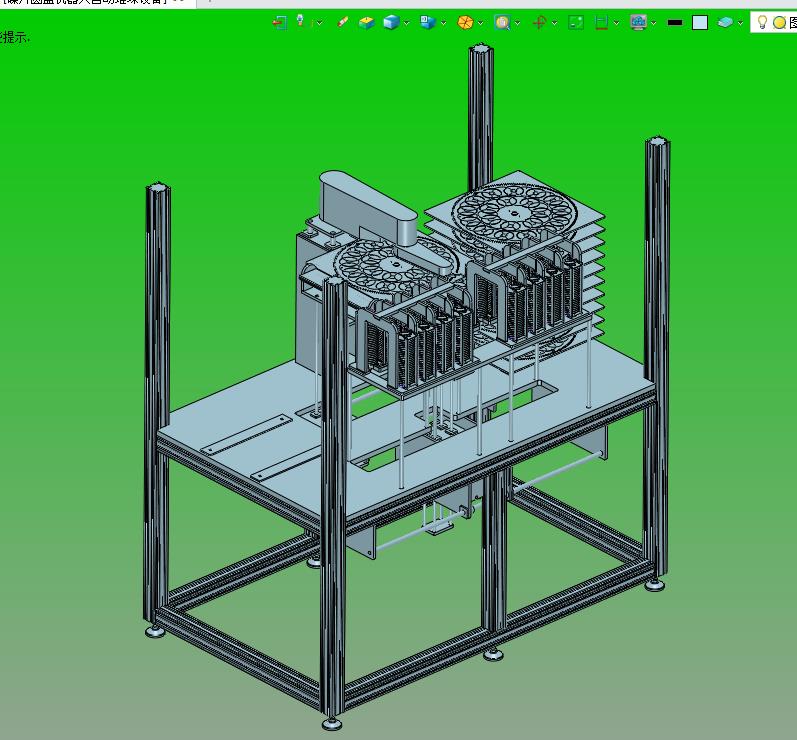
Task: Click the blue cube view-orientation icon
Action: pyautogui.click(x=428, y=22)
